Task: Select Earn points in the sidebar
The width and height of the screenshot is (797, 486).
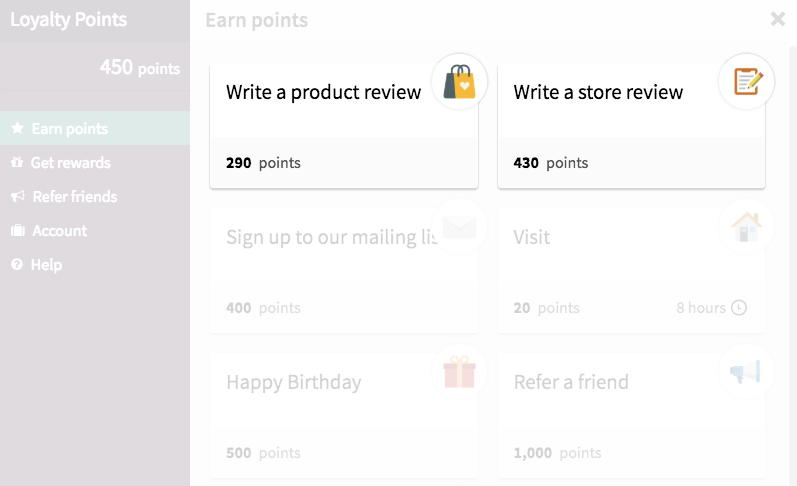Action: point(95,128)
